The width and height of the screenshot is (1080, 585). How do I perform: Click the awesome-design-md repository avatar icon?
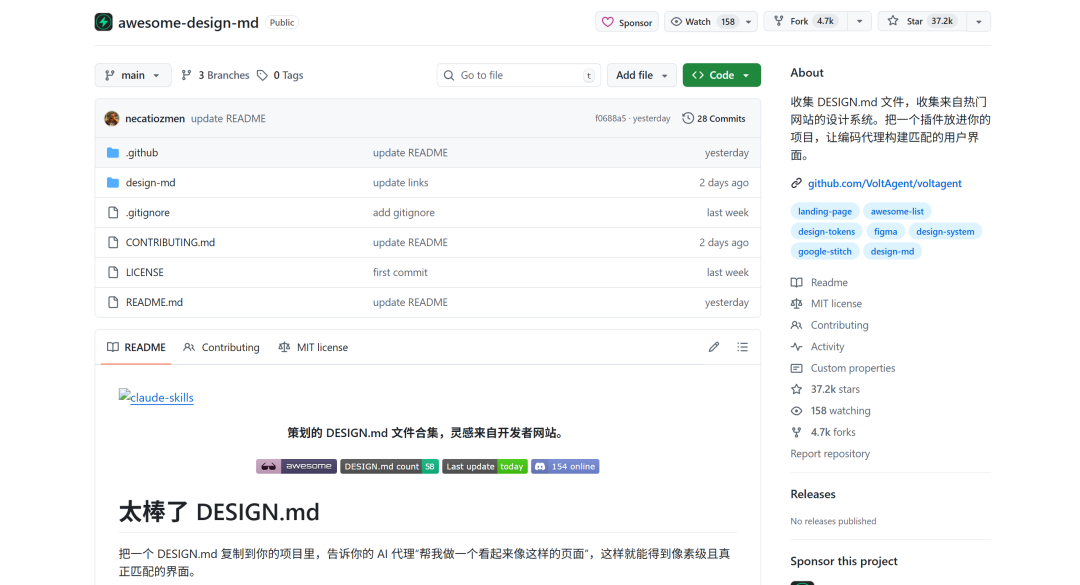103,22
